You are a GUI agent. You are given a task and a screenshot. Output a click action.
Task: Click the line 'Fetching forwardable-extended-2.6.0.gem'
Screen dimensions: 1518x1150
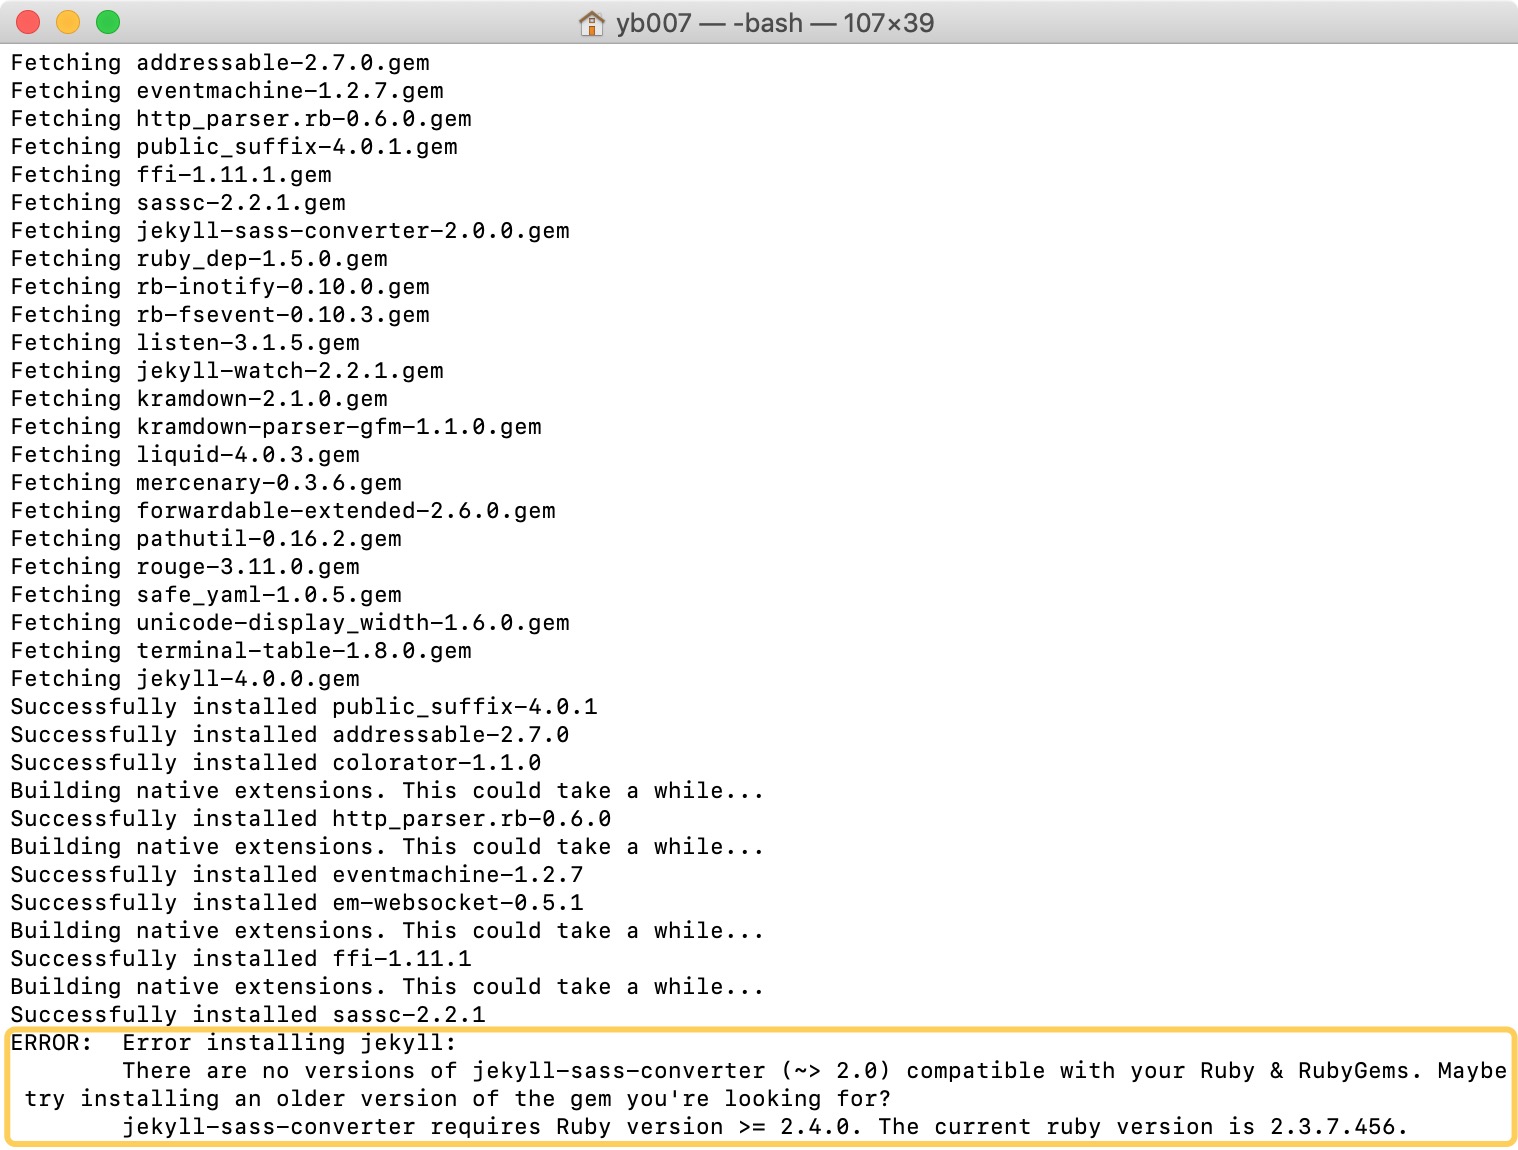pyautogui.click(x=283, y=511)
